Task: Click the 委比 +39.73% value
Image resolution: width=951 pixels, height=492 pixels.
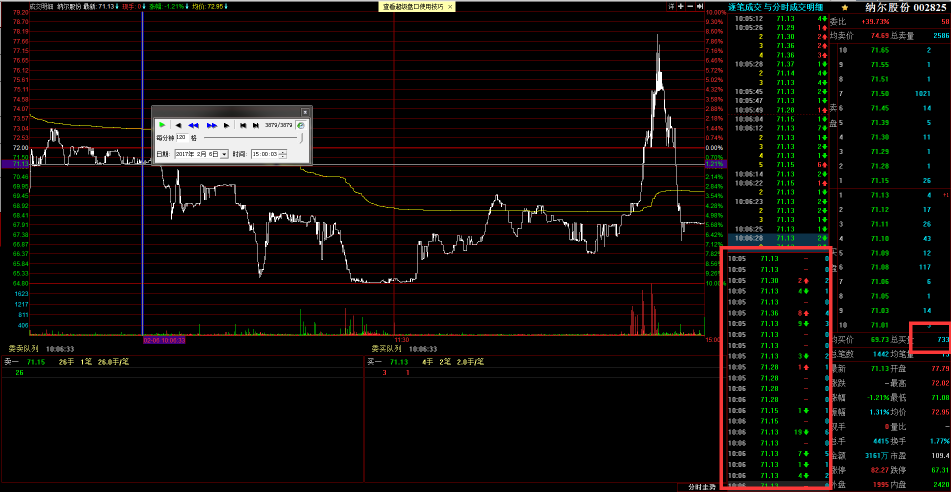Action: 875,22
